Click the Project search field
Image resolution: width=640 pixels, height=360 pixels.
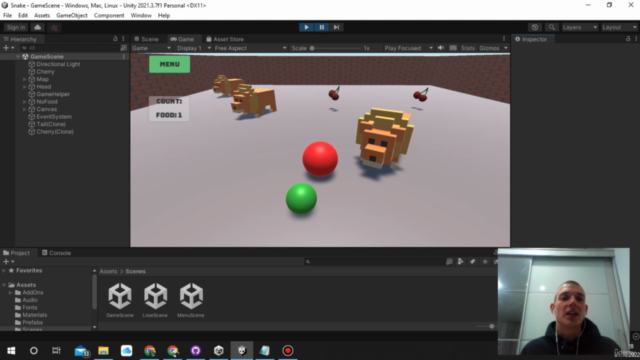click(x=374, y=262)
